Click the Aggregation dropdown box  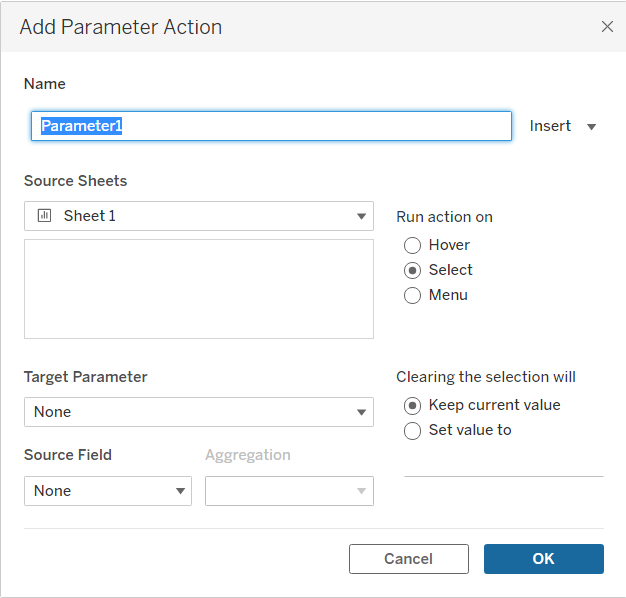point(289,491)
